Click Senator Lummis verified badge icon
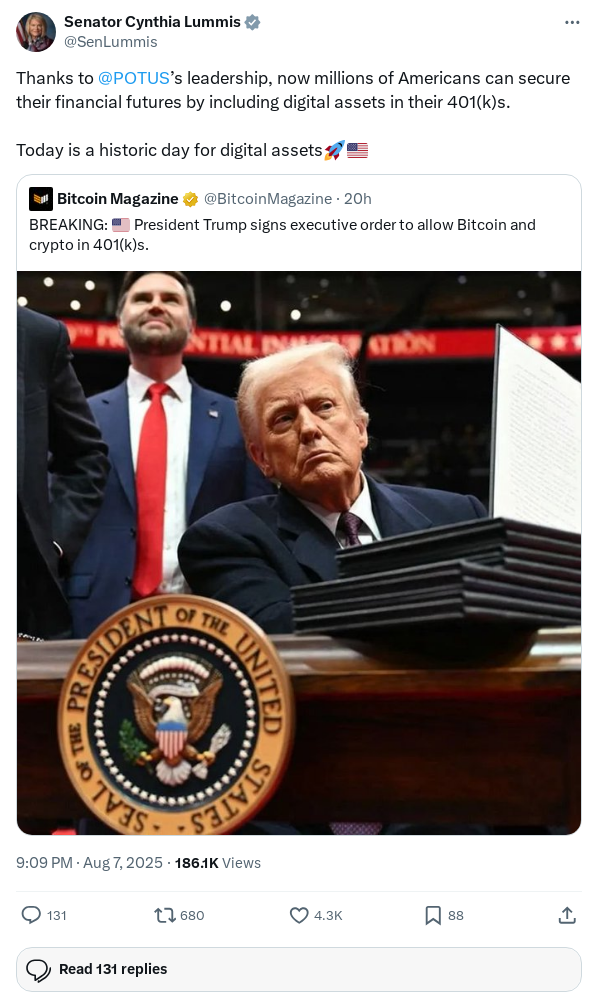Screen dimensions: 598x1000 252,22
